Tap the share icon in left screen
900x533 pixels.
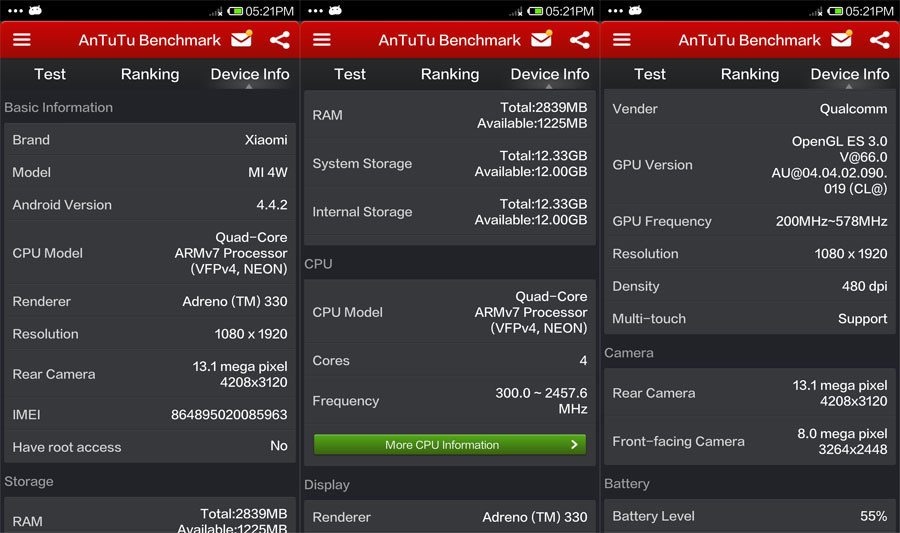click(280, 40)
